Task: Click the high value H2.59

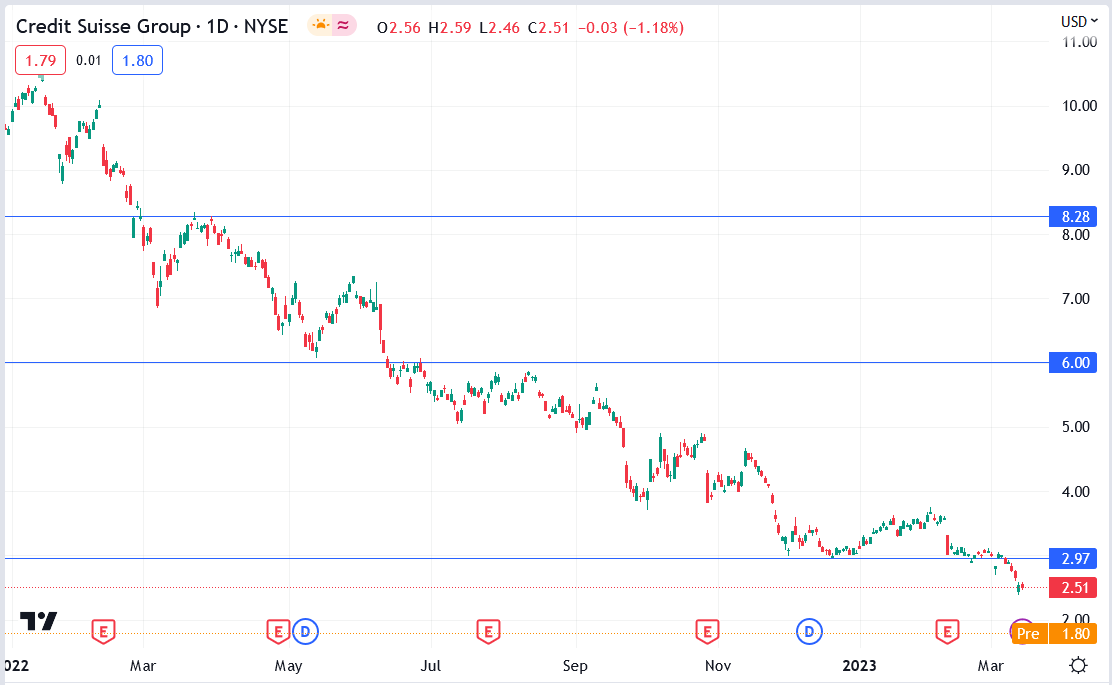Action: (x=450, y=28)
